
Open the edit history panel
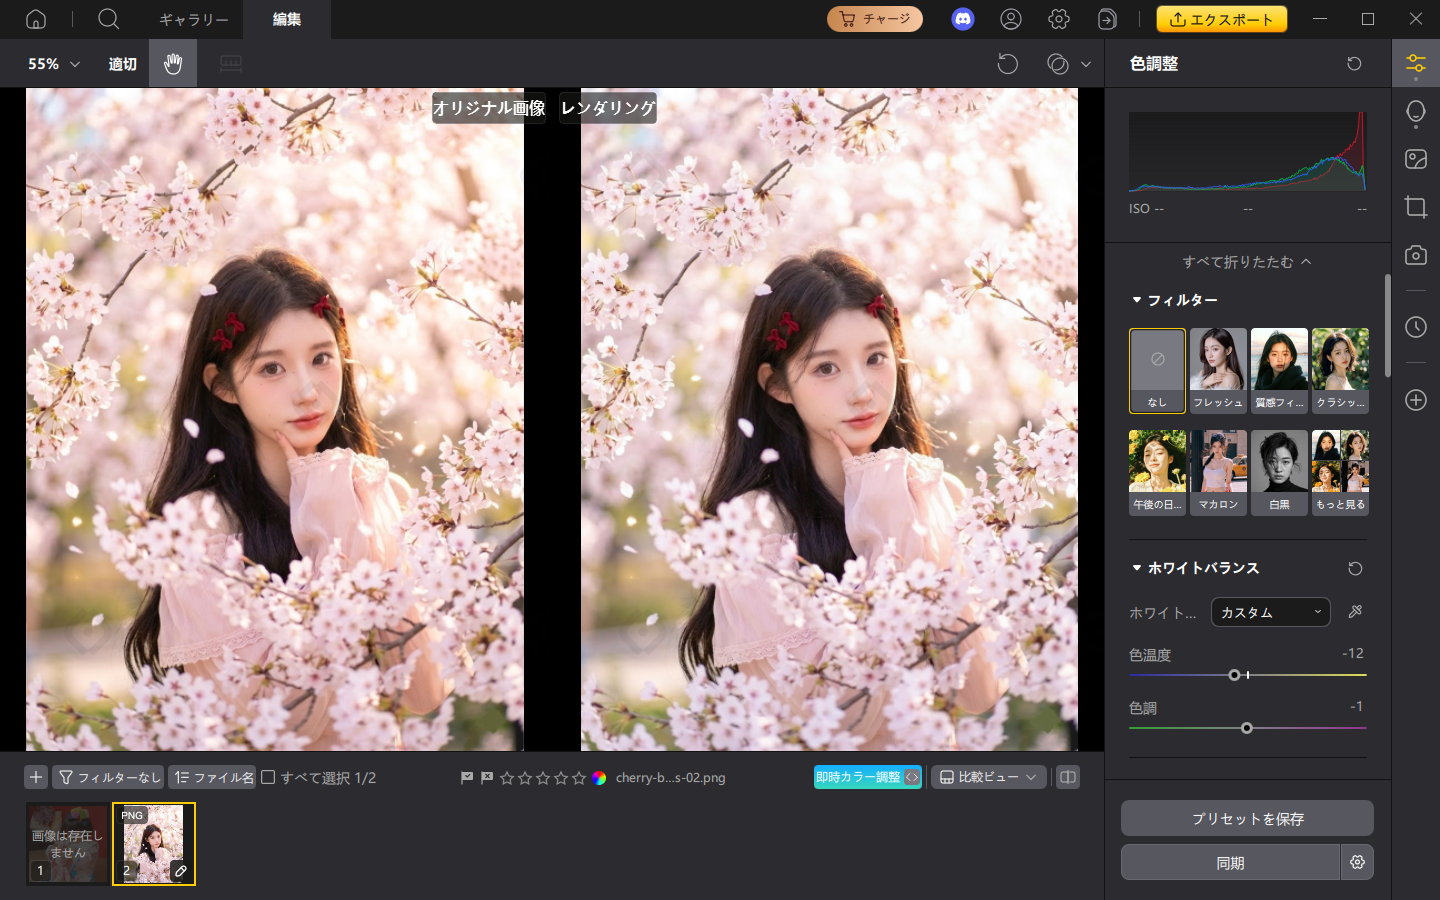click(1416, 327)
